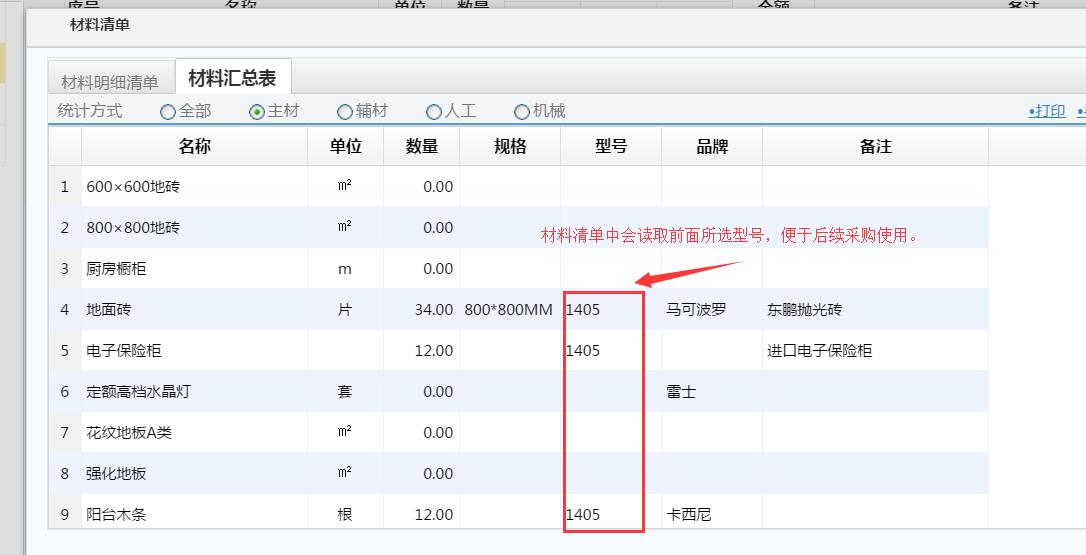This screenshot has height=555, width=1086.
Task: Select the 厨房橱柜 row
Action: click(117, 269)
